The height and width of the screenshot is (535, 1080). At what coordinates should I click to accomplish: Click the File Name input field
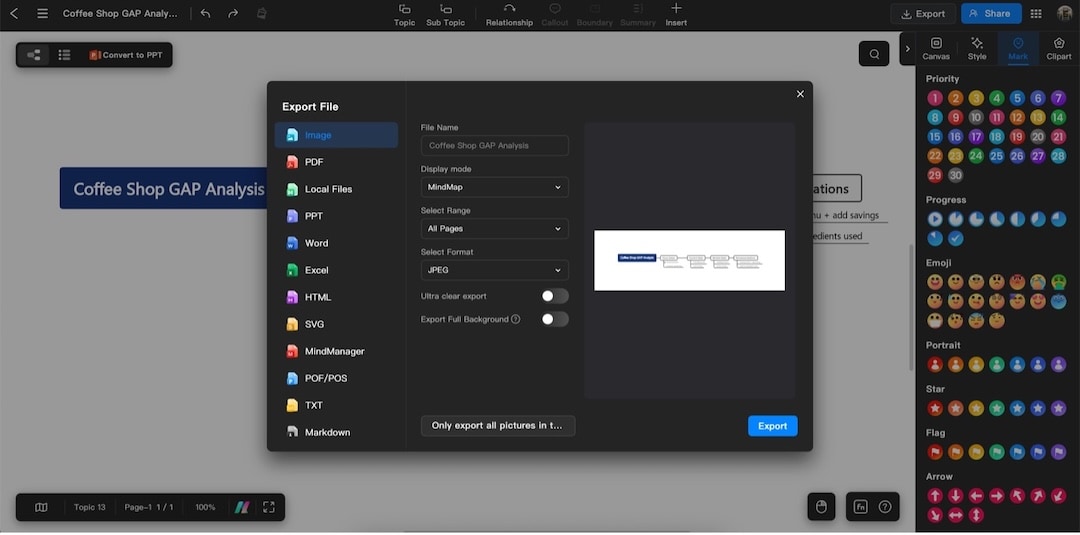(495, 145)
